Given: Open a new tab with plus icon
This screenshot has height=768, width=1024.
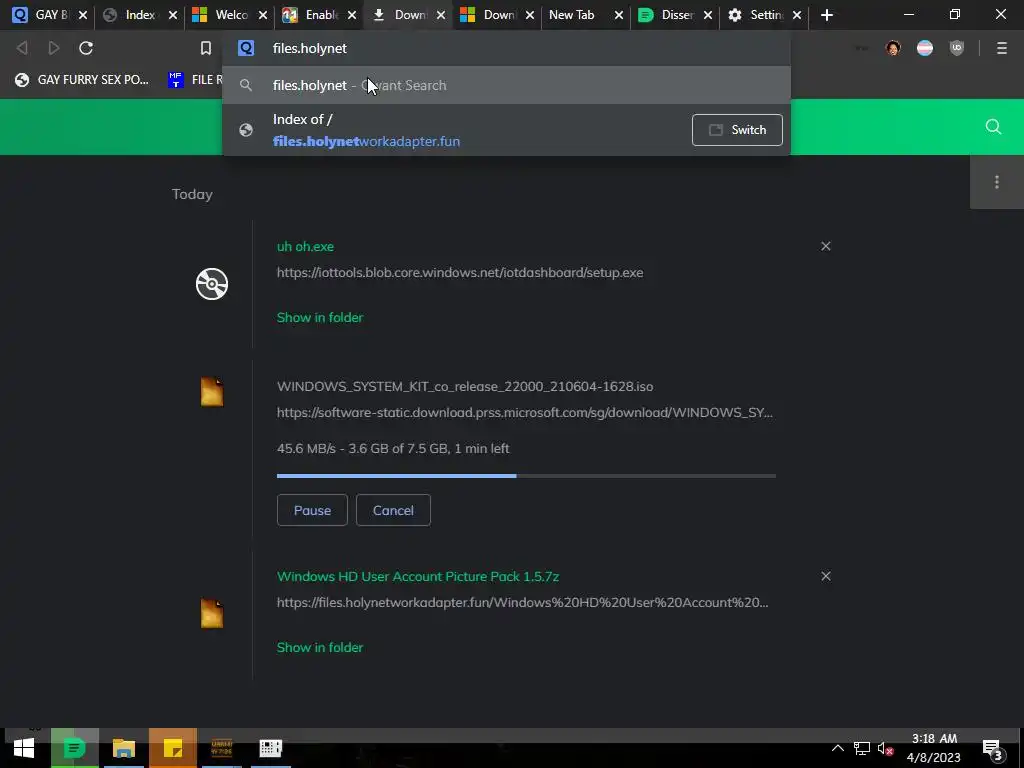Looking at the screenshot, I should [827, 15].
